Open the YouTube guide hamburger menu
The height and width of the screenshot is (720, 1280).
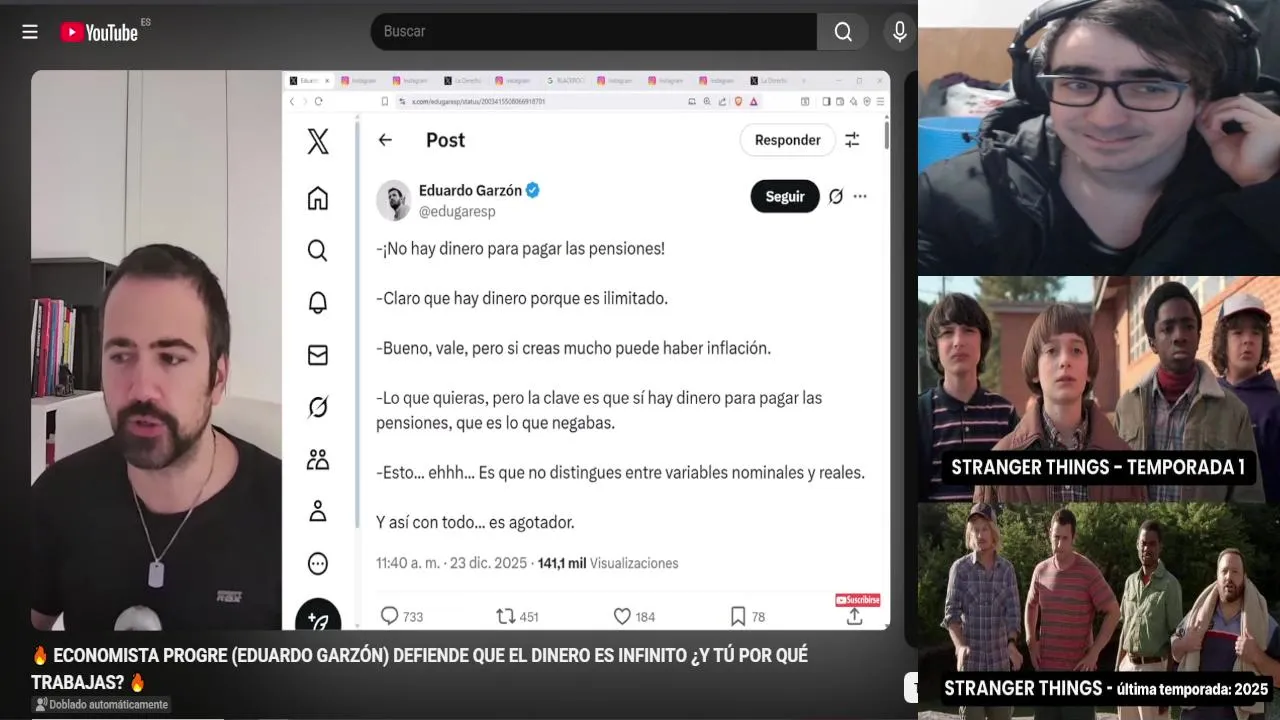[30, 32]
